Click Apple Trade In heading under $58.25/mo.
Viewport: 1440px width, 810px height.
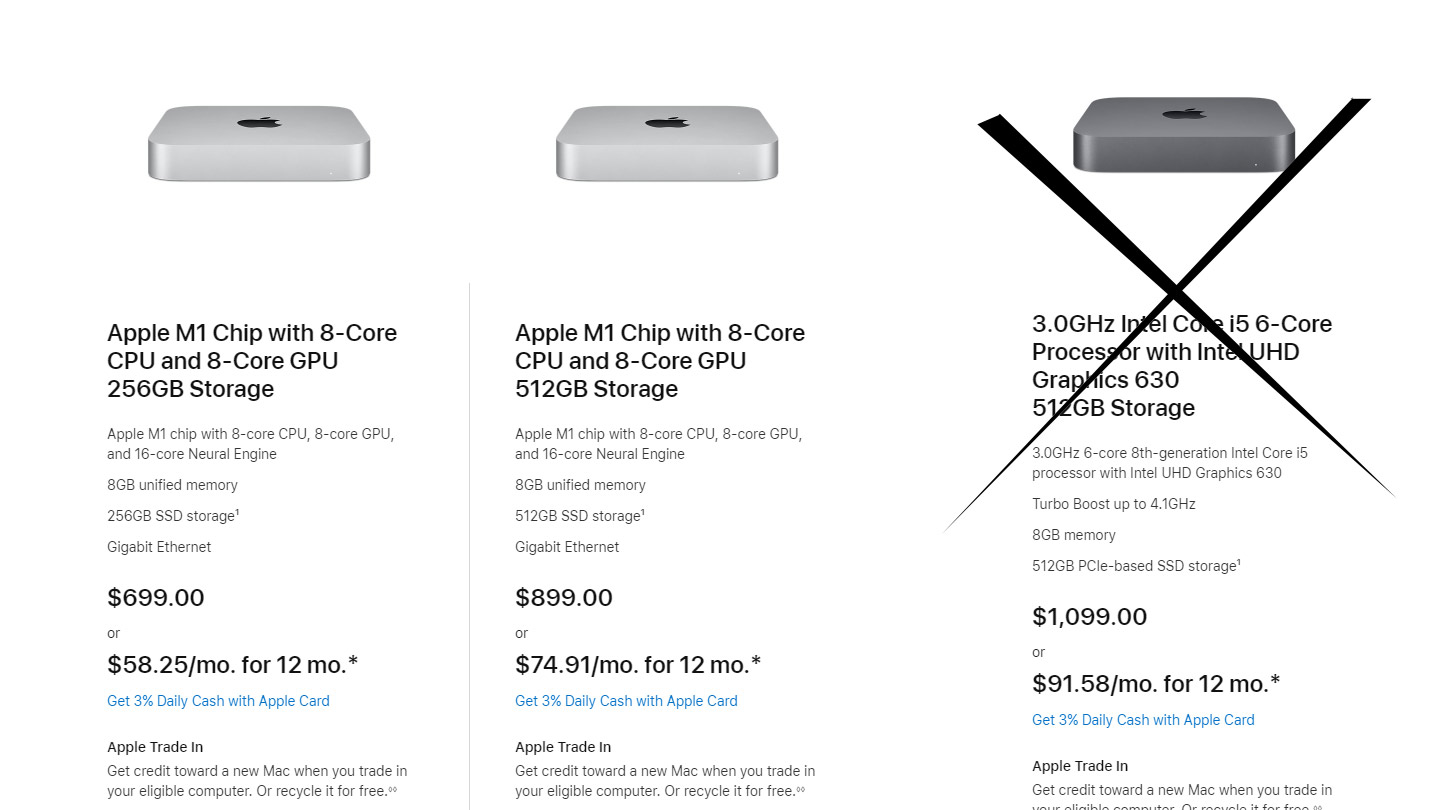click(x=155, y=747)
